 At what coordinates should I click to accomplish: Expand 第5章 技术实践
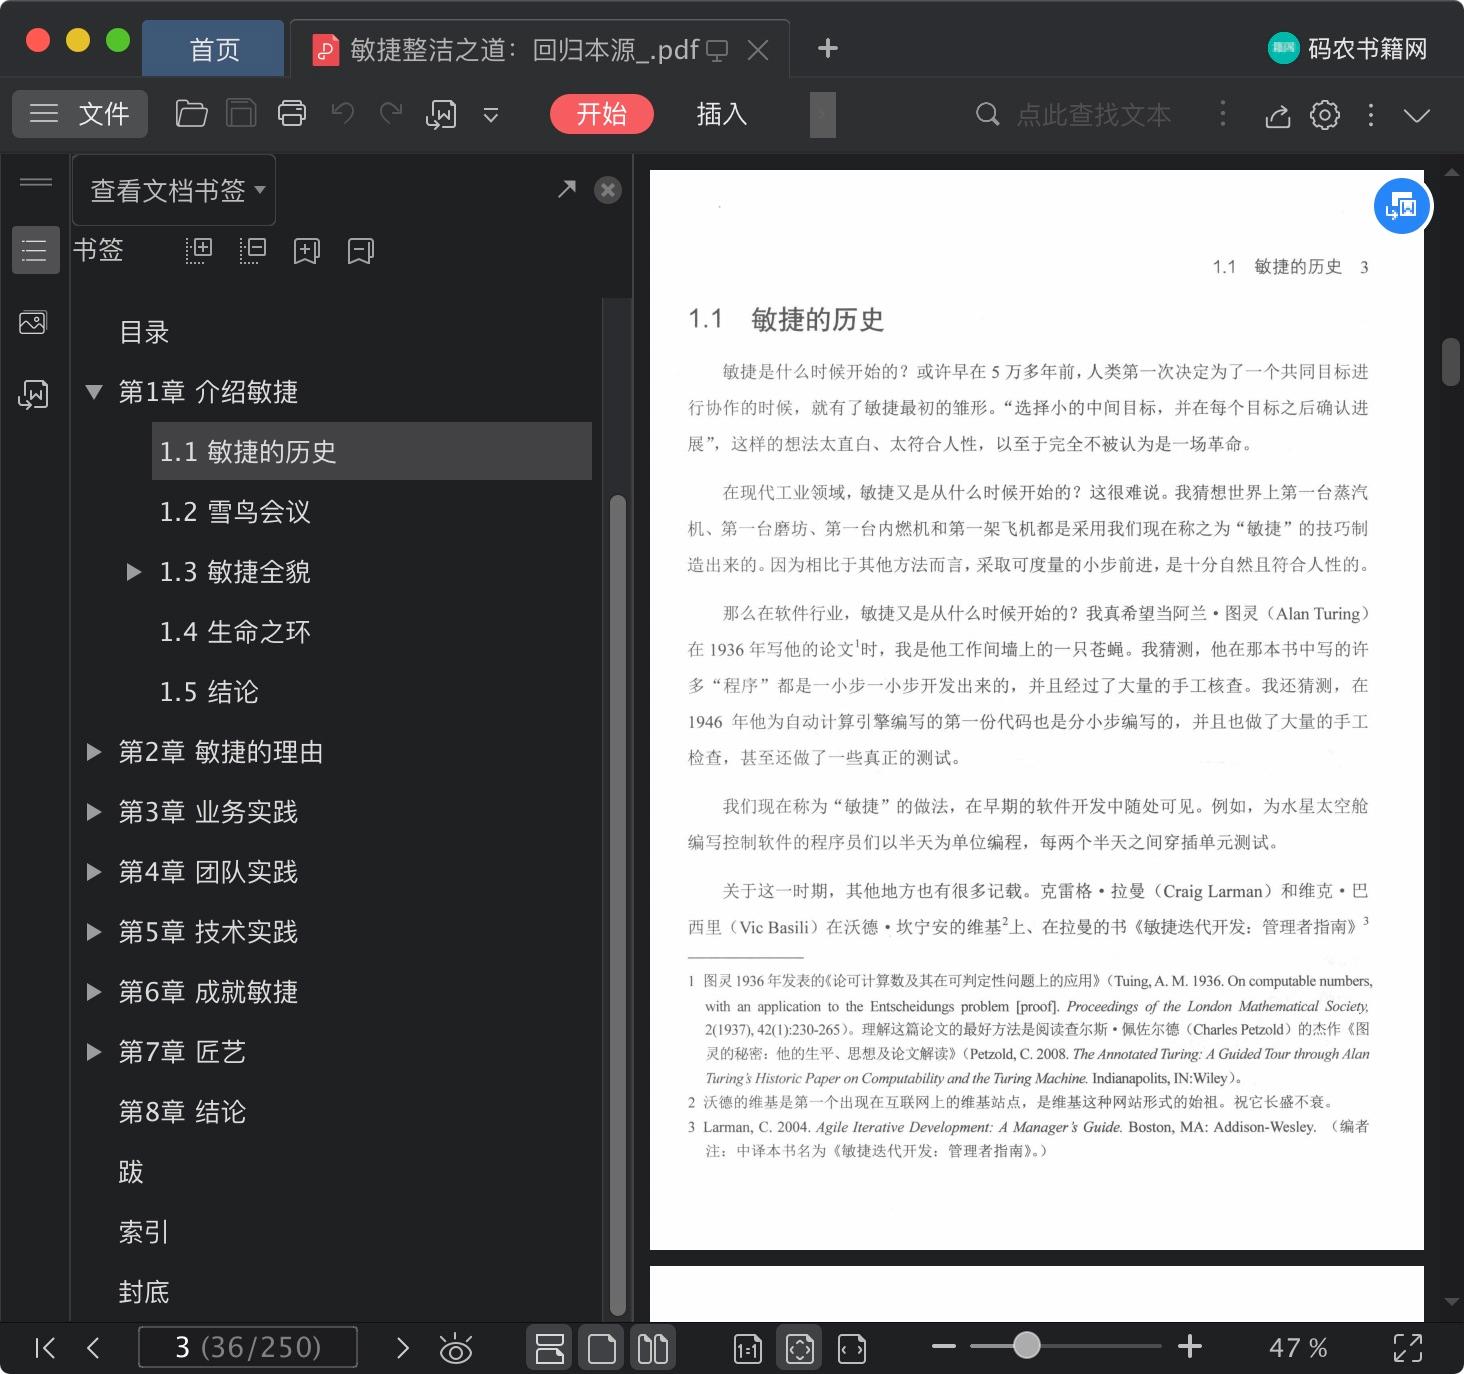pyautogui.click(x=94, y=932)
